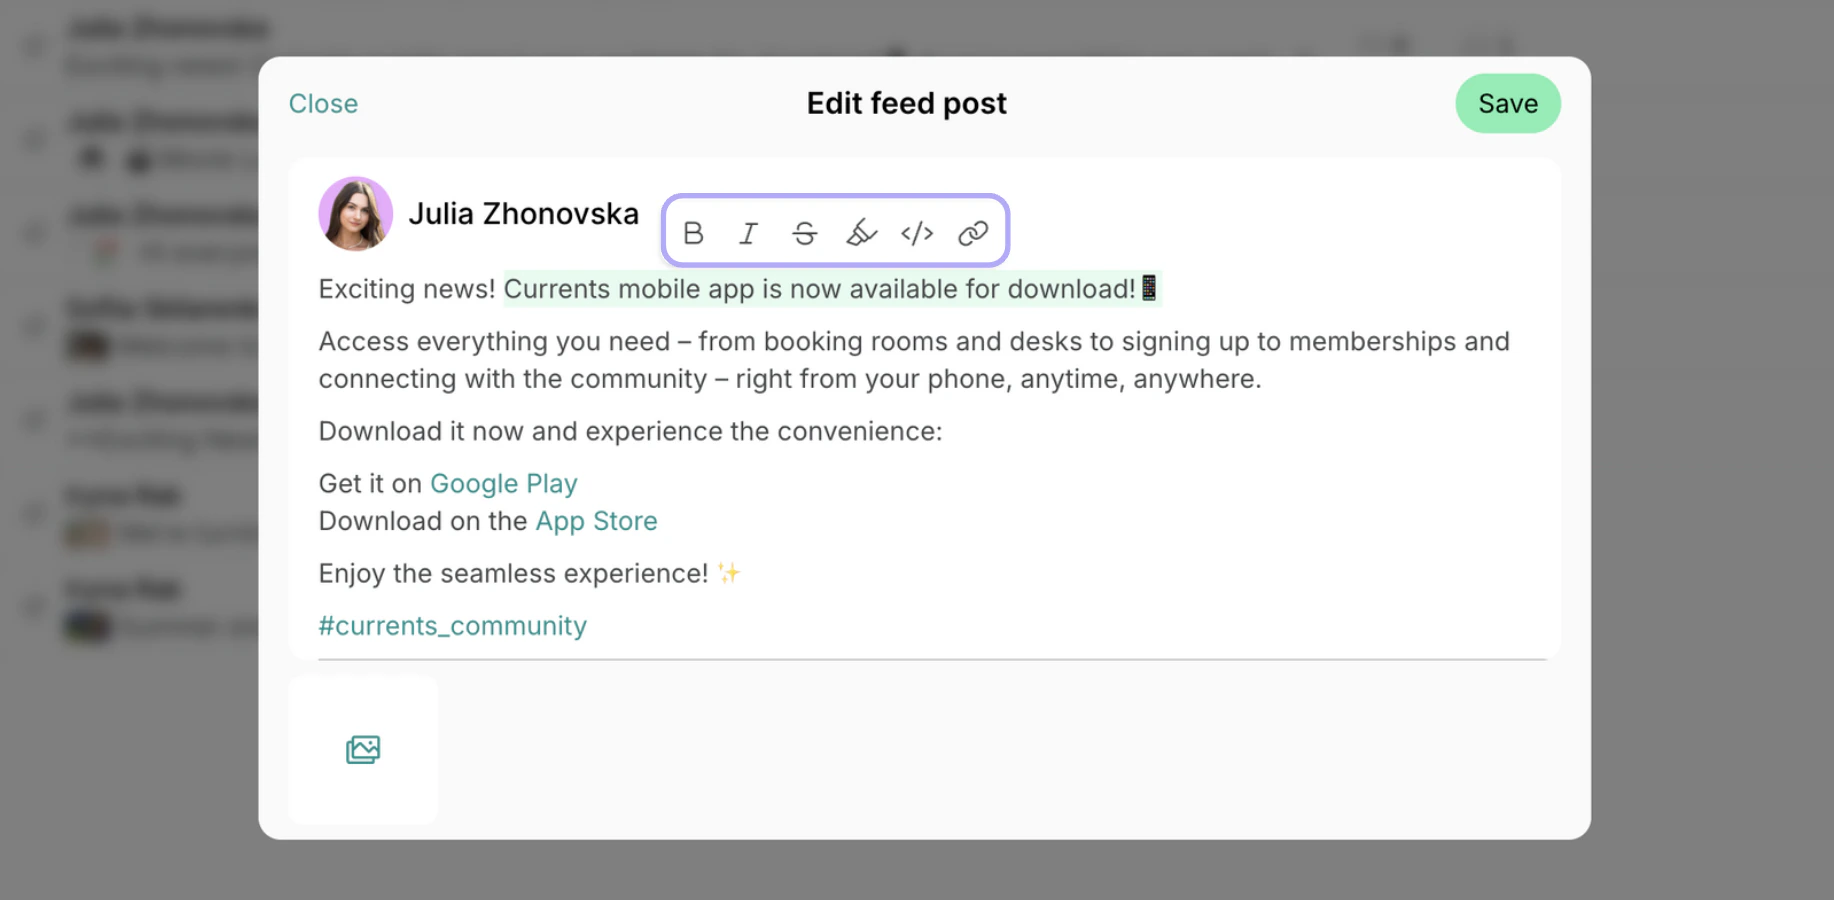Close the Edit feed post dialog
This screenshot has width=1834, height=900.
point(323,104)
